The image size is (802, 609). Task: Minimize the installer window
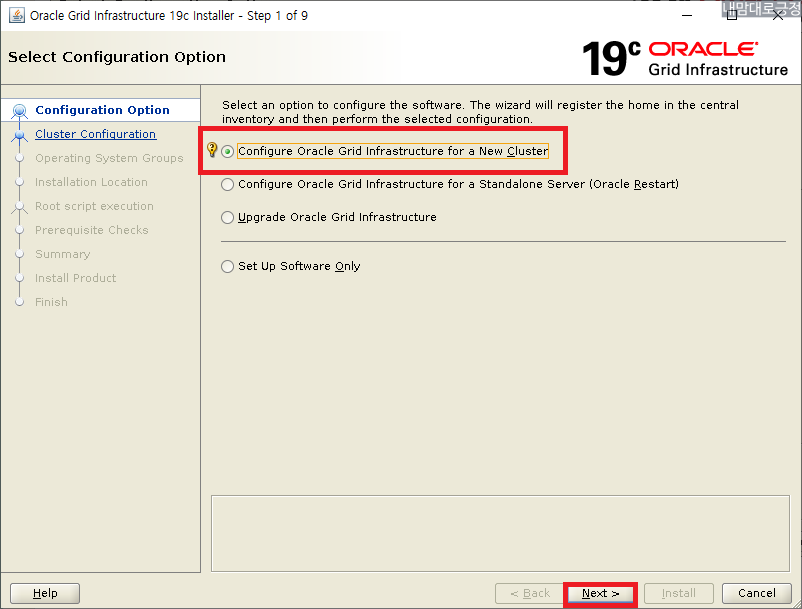[687, 15]
